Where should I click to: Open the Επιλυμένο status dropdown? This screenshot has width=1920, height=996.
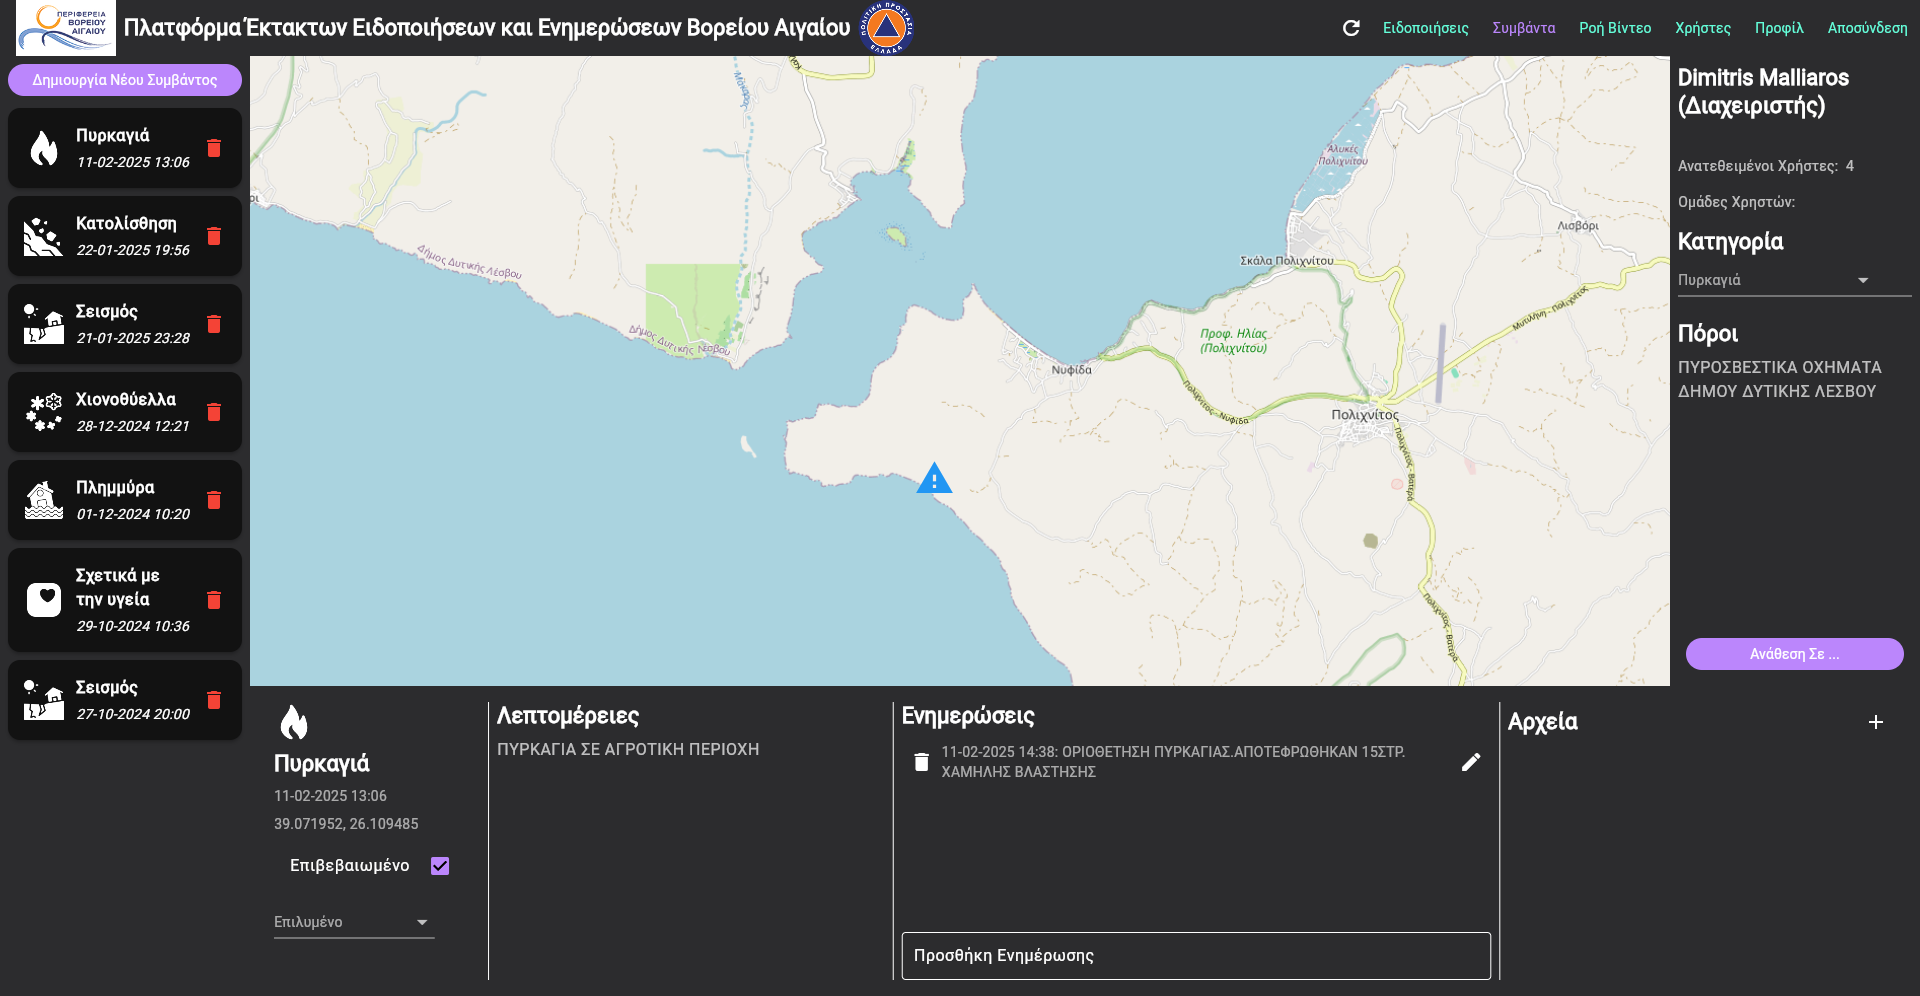[x=353, y=922]
